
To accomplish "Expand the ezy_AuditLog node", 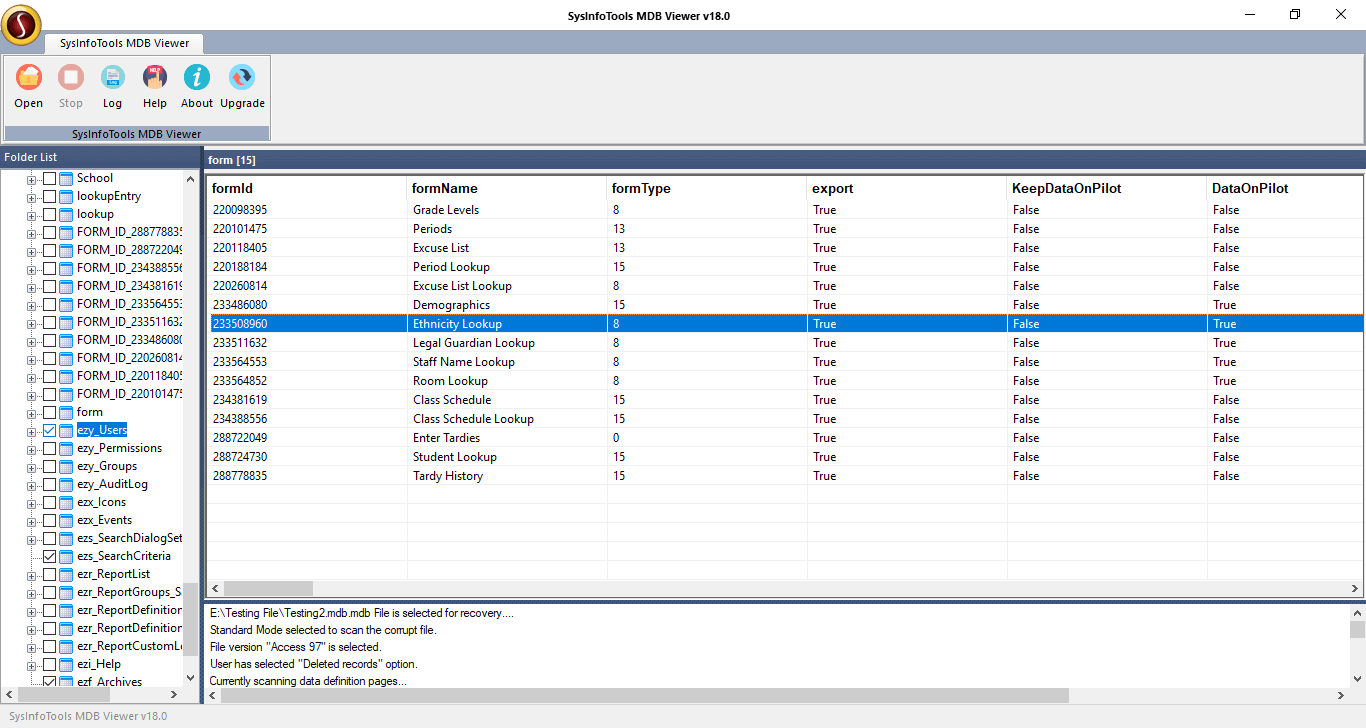I will (x=31, y=485).
